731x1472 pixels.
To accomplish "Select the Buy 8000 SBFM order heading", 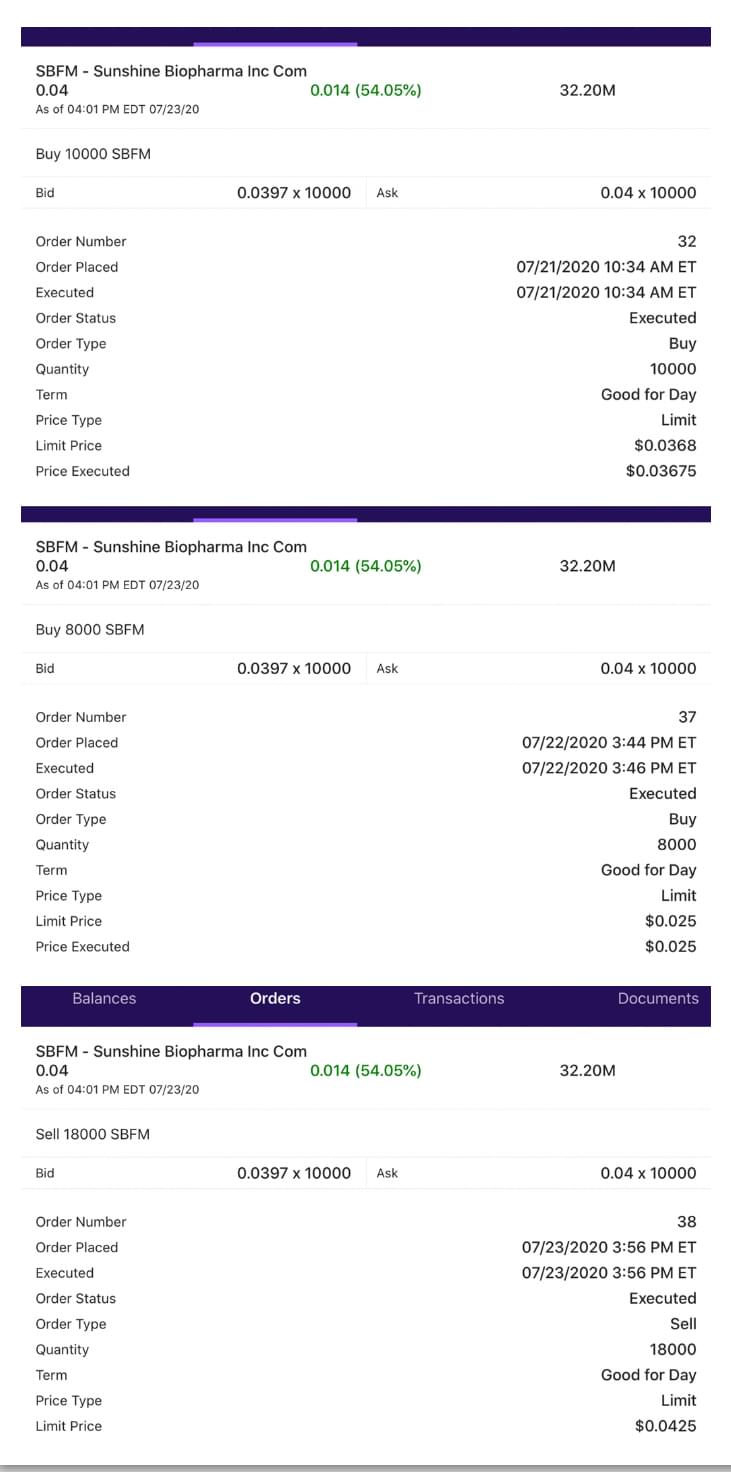I will coord(90,630).
